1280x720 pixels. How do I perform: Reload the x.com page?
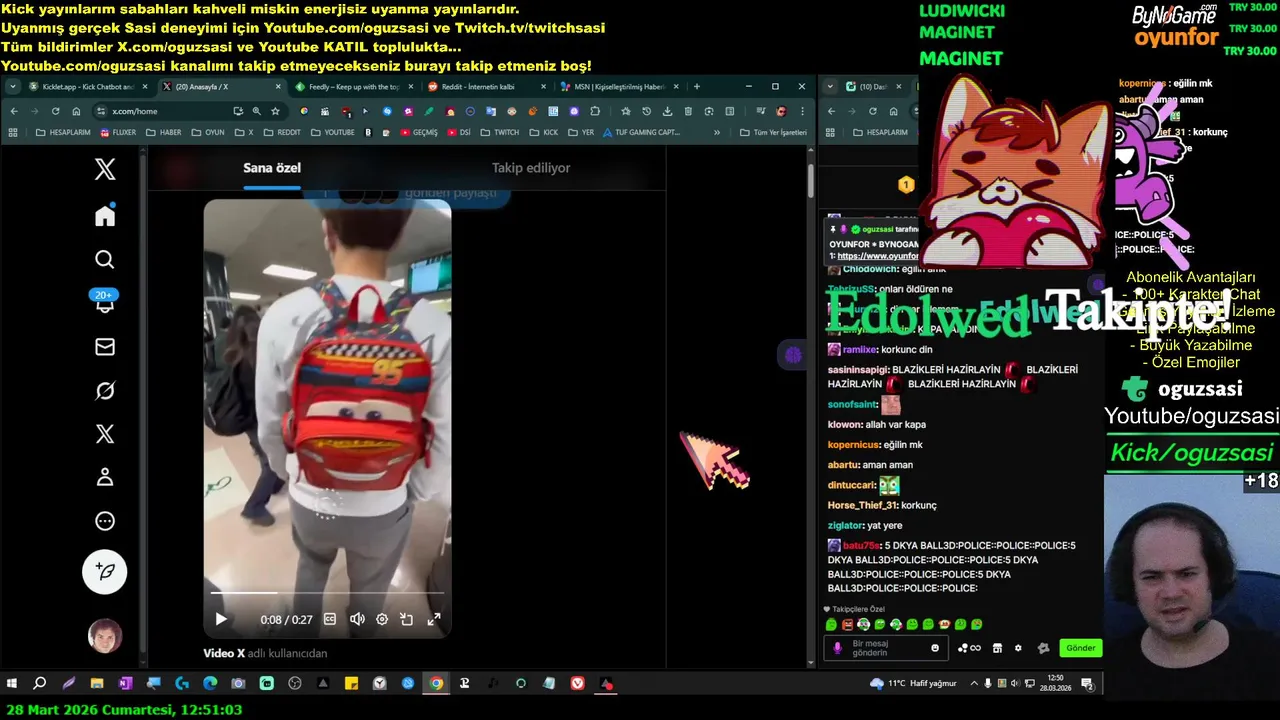click(55, 111)
